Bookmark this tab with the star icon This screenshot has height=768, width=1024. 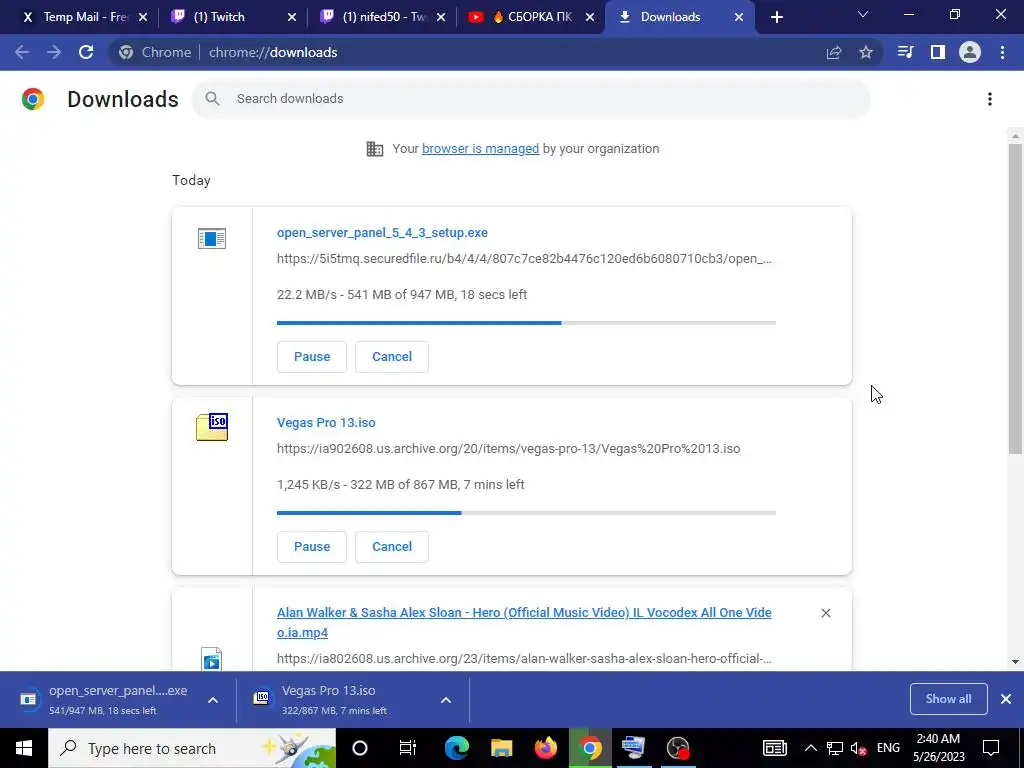point(866,52)
